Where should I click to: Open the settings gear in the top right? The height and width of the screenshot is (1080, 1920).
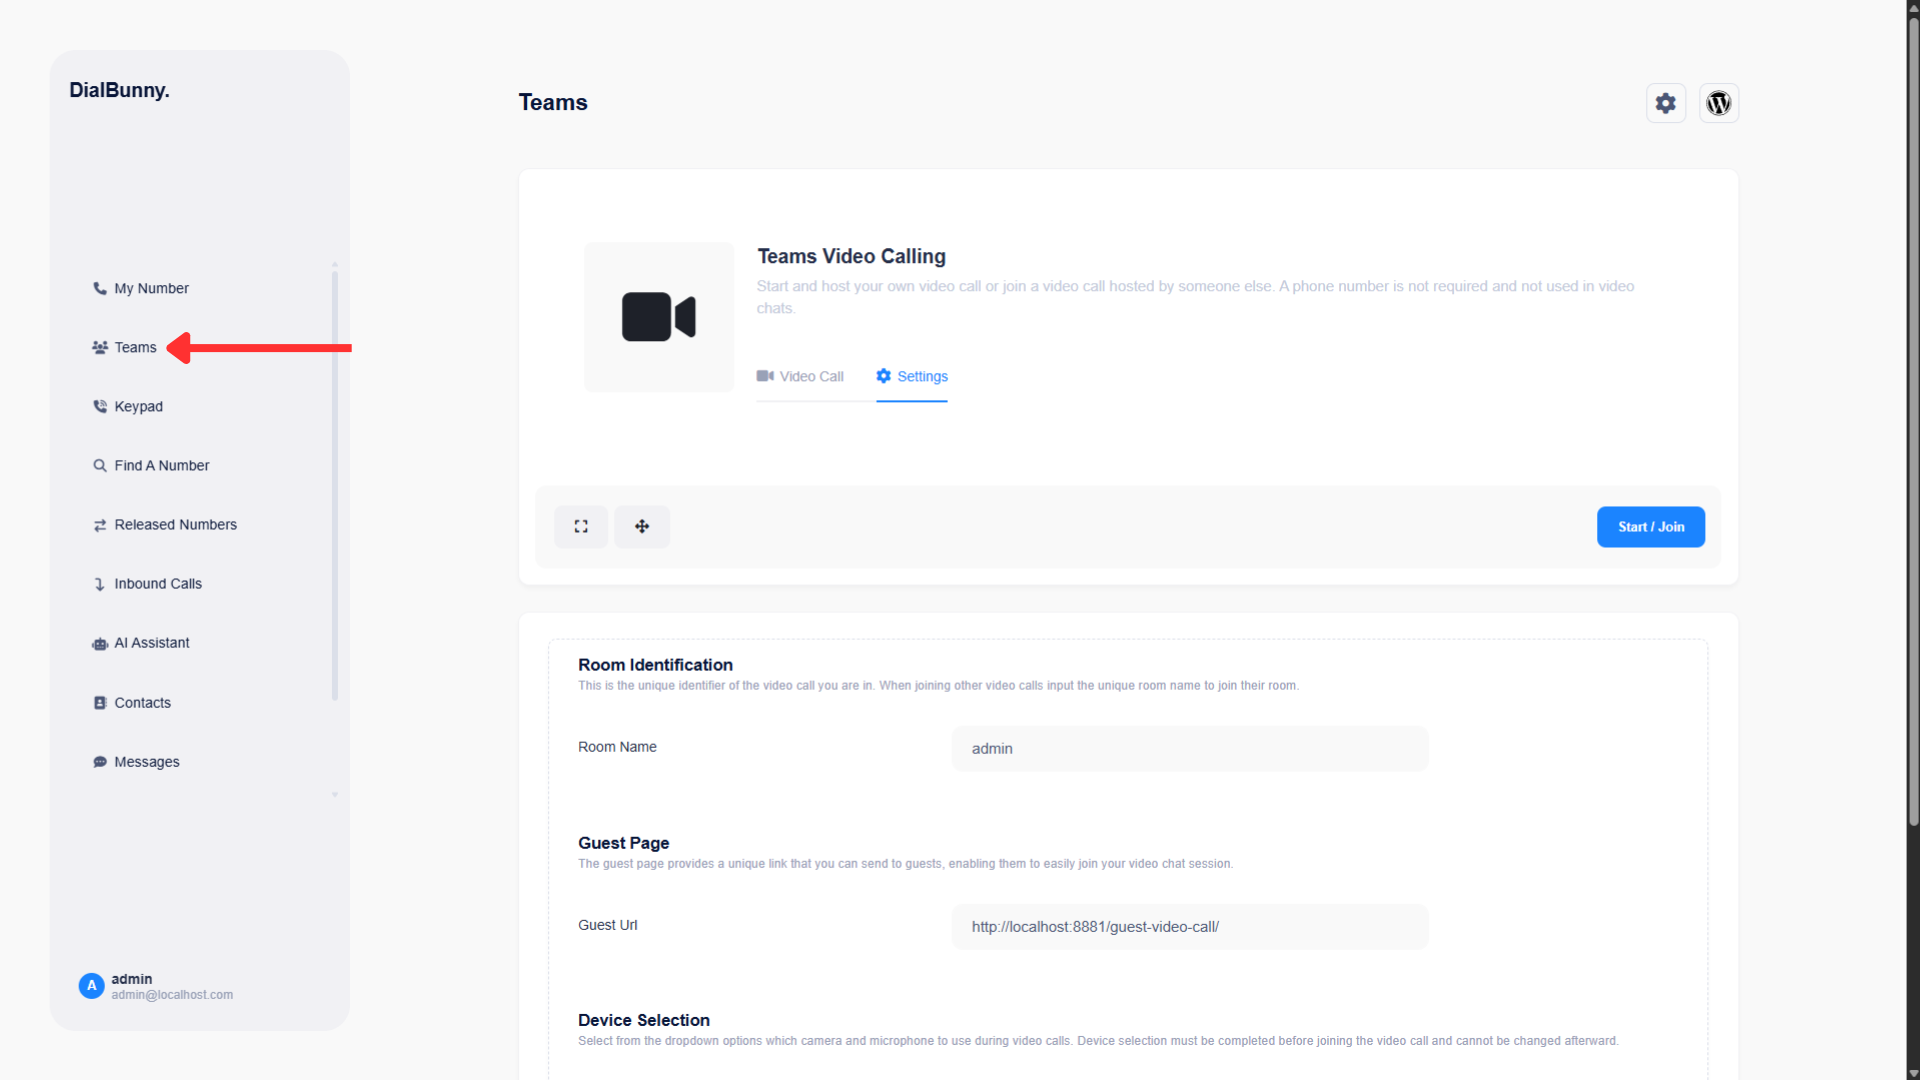(x=1666, y=102)
